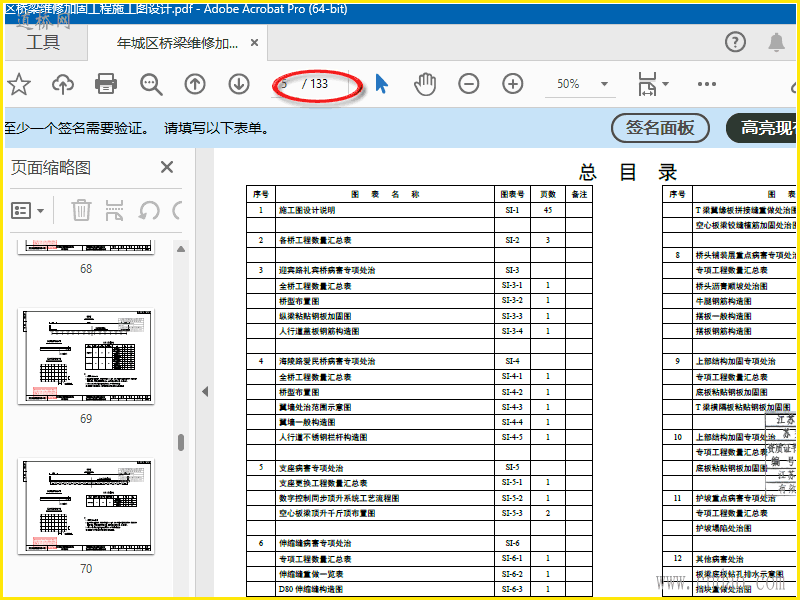Image resolution: width=800 pixels, height=600 pixels.
Task: Open the thumbnail options list menu
Action: (x=27, y=210)
